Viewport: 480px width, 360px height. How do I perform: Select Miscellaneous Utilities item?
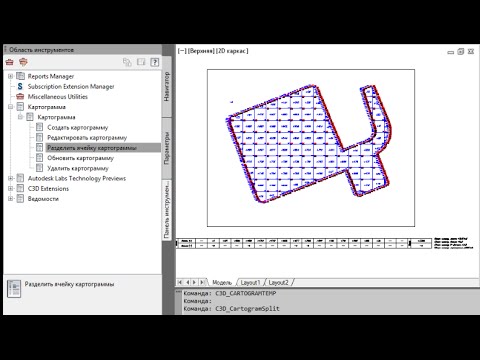pyautogui.click(x=58, y=97)
